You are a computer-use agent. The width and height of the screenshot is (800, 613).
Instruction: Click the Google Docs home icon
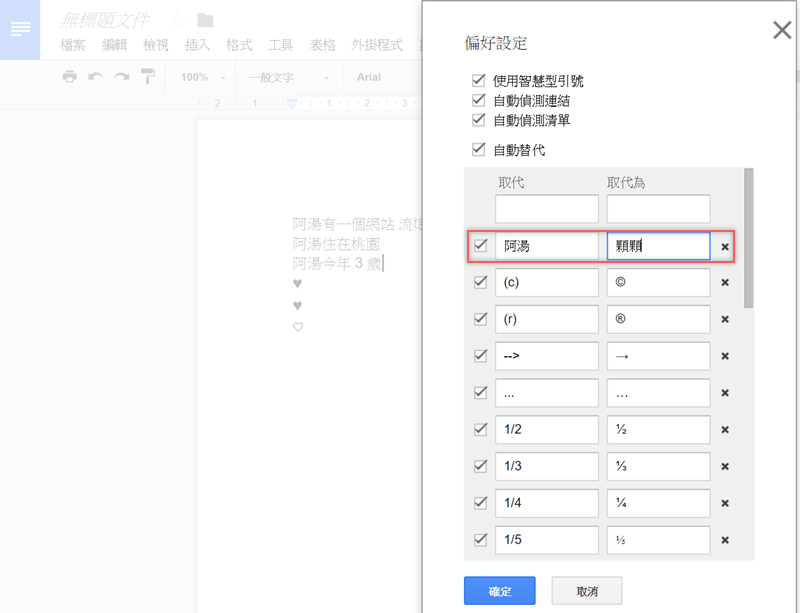[x=20, y=29]
